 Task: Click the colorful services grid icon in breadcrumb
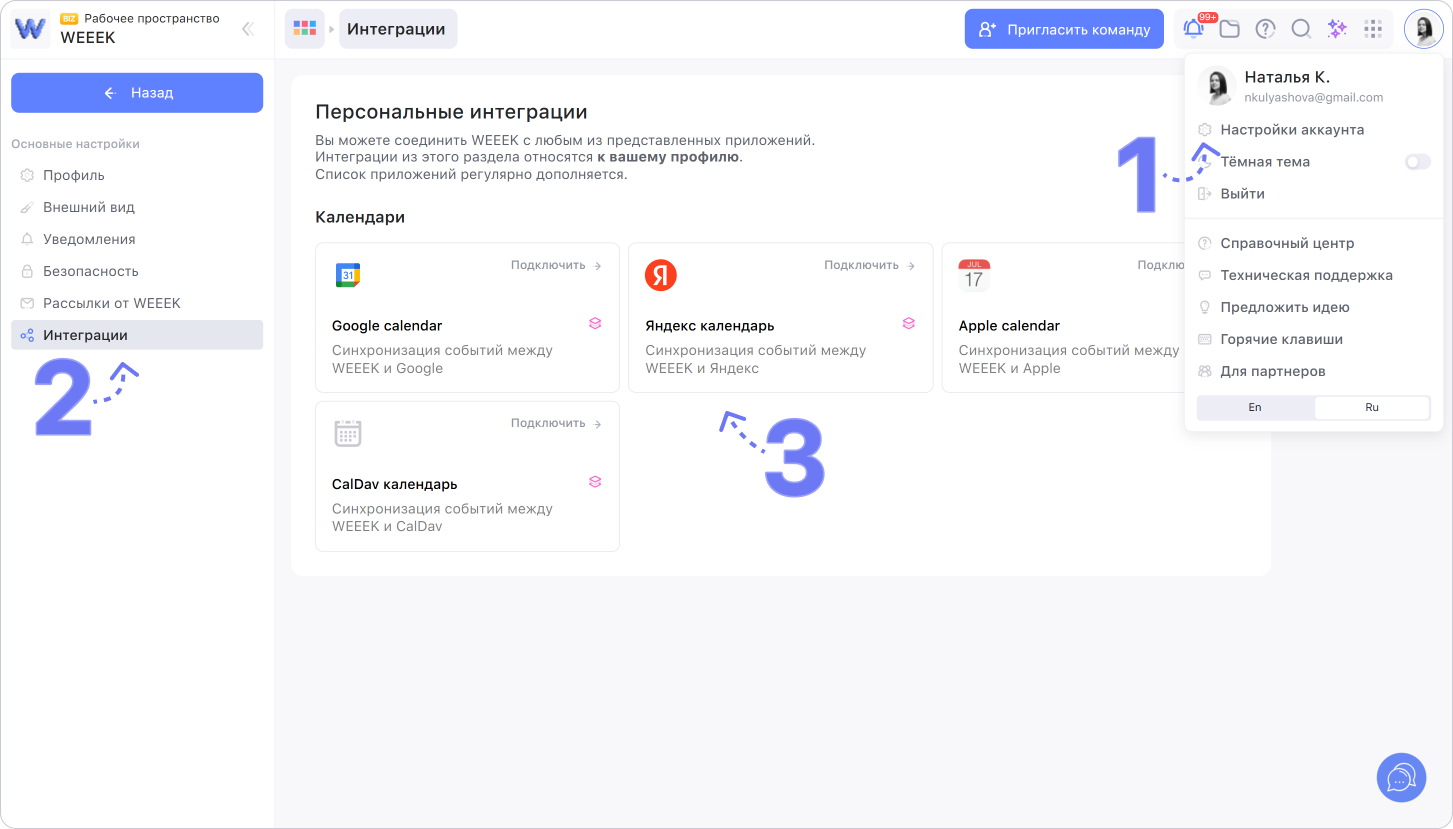click(304, 29)
